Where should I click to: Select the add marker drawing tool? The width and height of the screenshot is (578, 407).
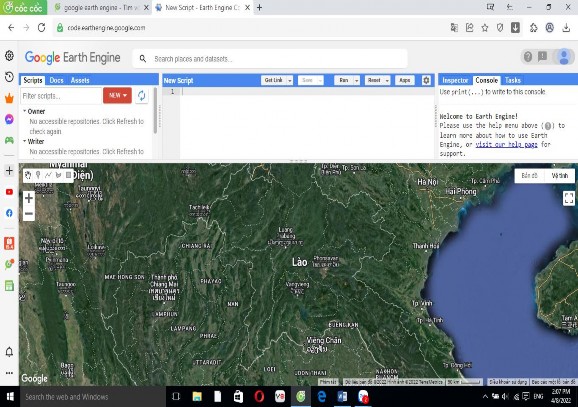tap(38, 175)
